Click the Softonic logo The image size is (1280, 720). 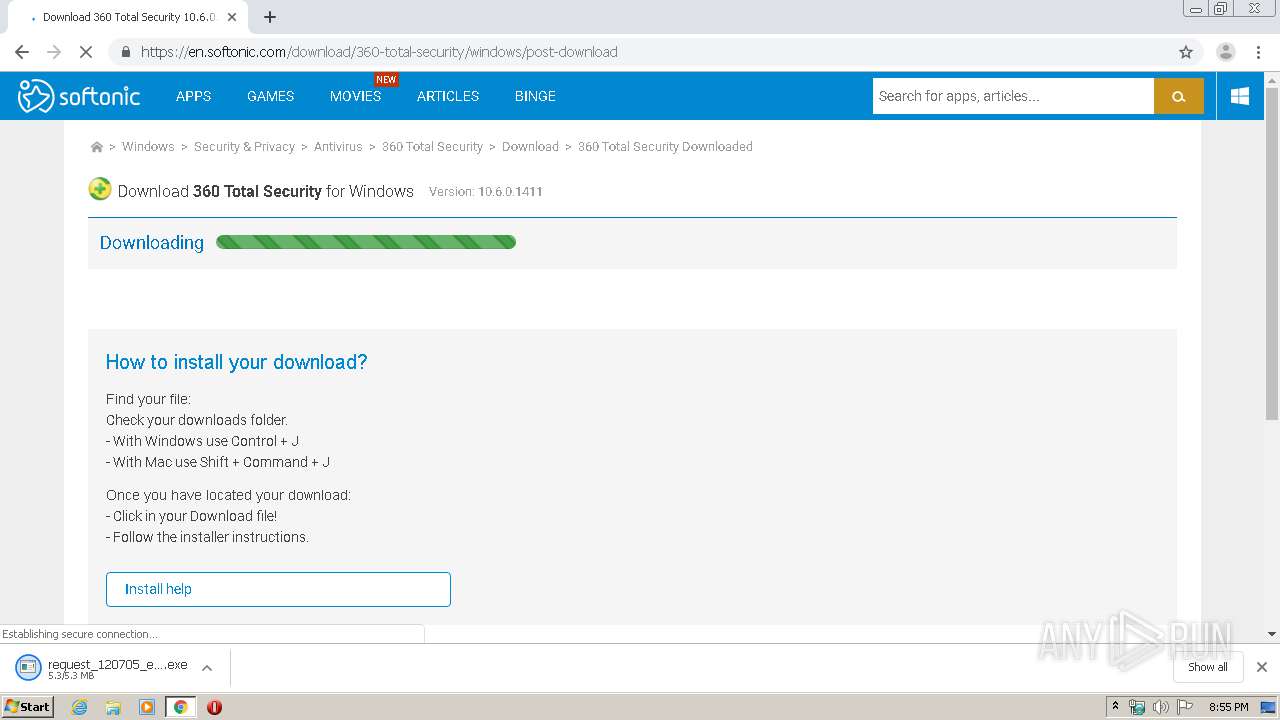(x=79, y=96)
